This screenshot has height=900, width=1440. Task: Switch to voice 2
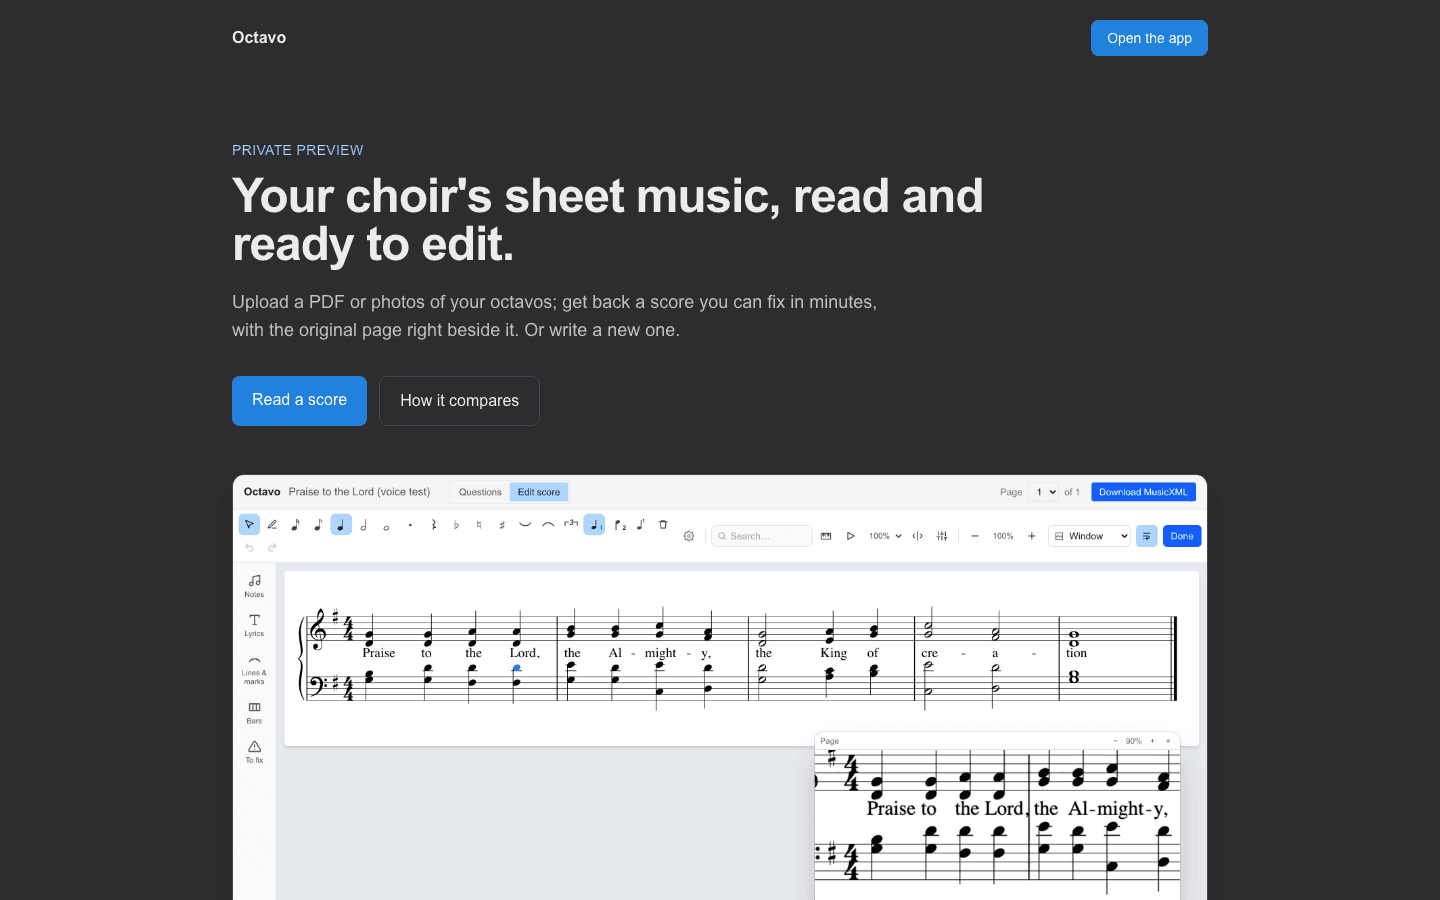(620, 524)
